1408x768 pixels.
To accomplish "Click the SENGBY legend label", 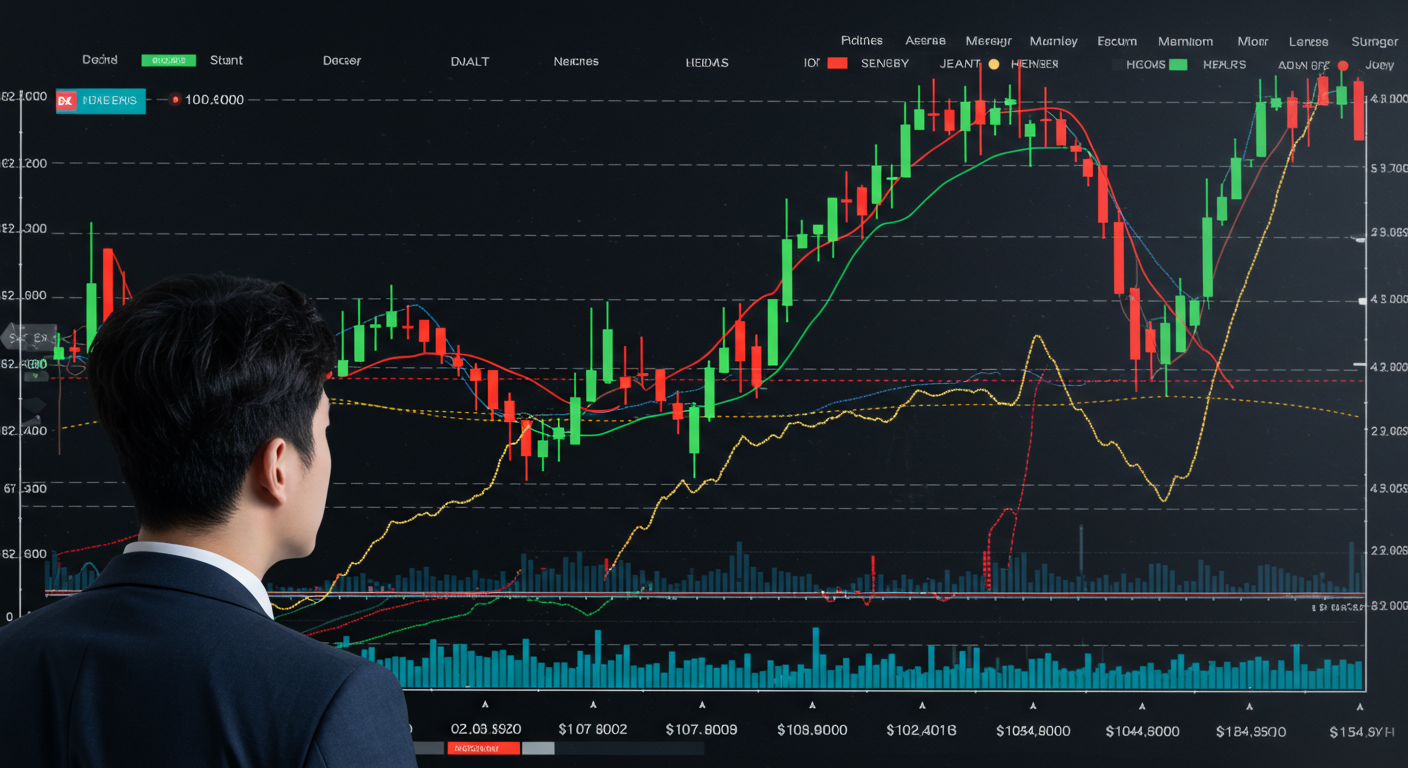I will coord(885,64).
